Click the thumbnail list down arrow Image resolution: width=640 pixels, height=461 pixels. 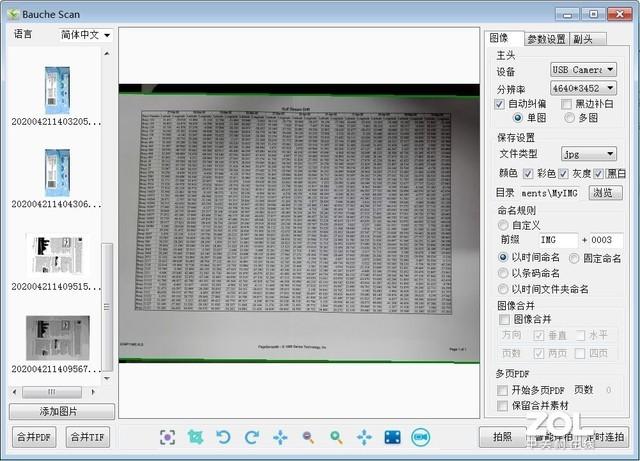tap(107, 379)
